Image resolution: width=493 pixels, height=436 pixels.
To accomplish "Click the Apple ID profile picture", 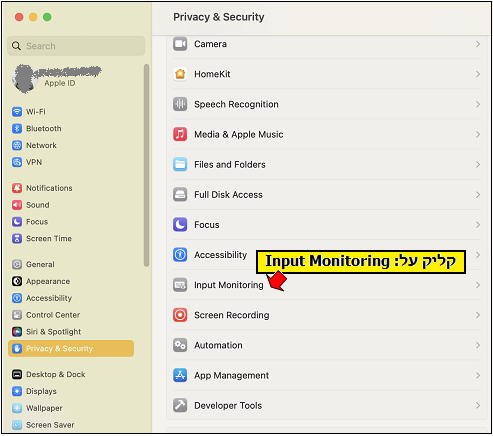I will pos(24,79).
